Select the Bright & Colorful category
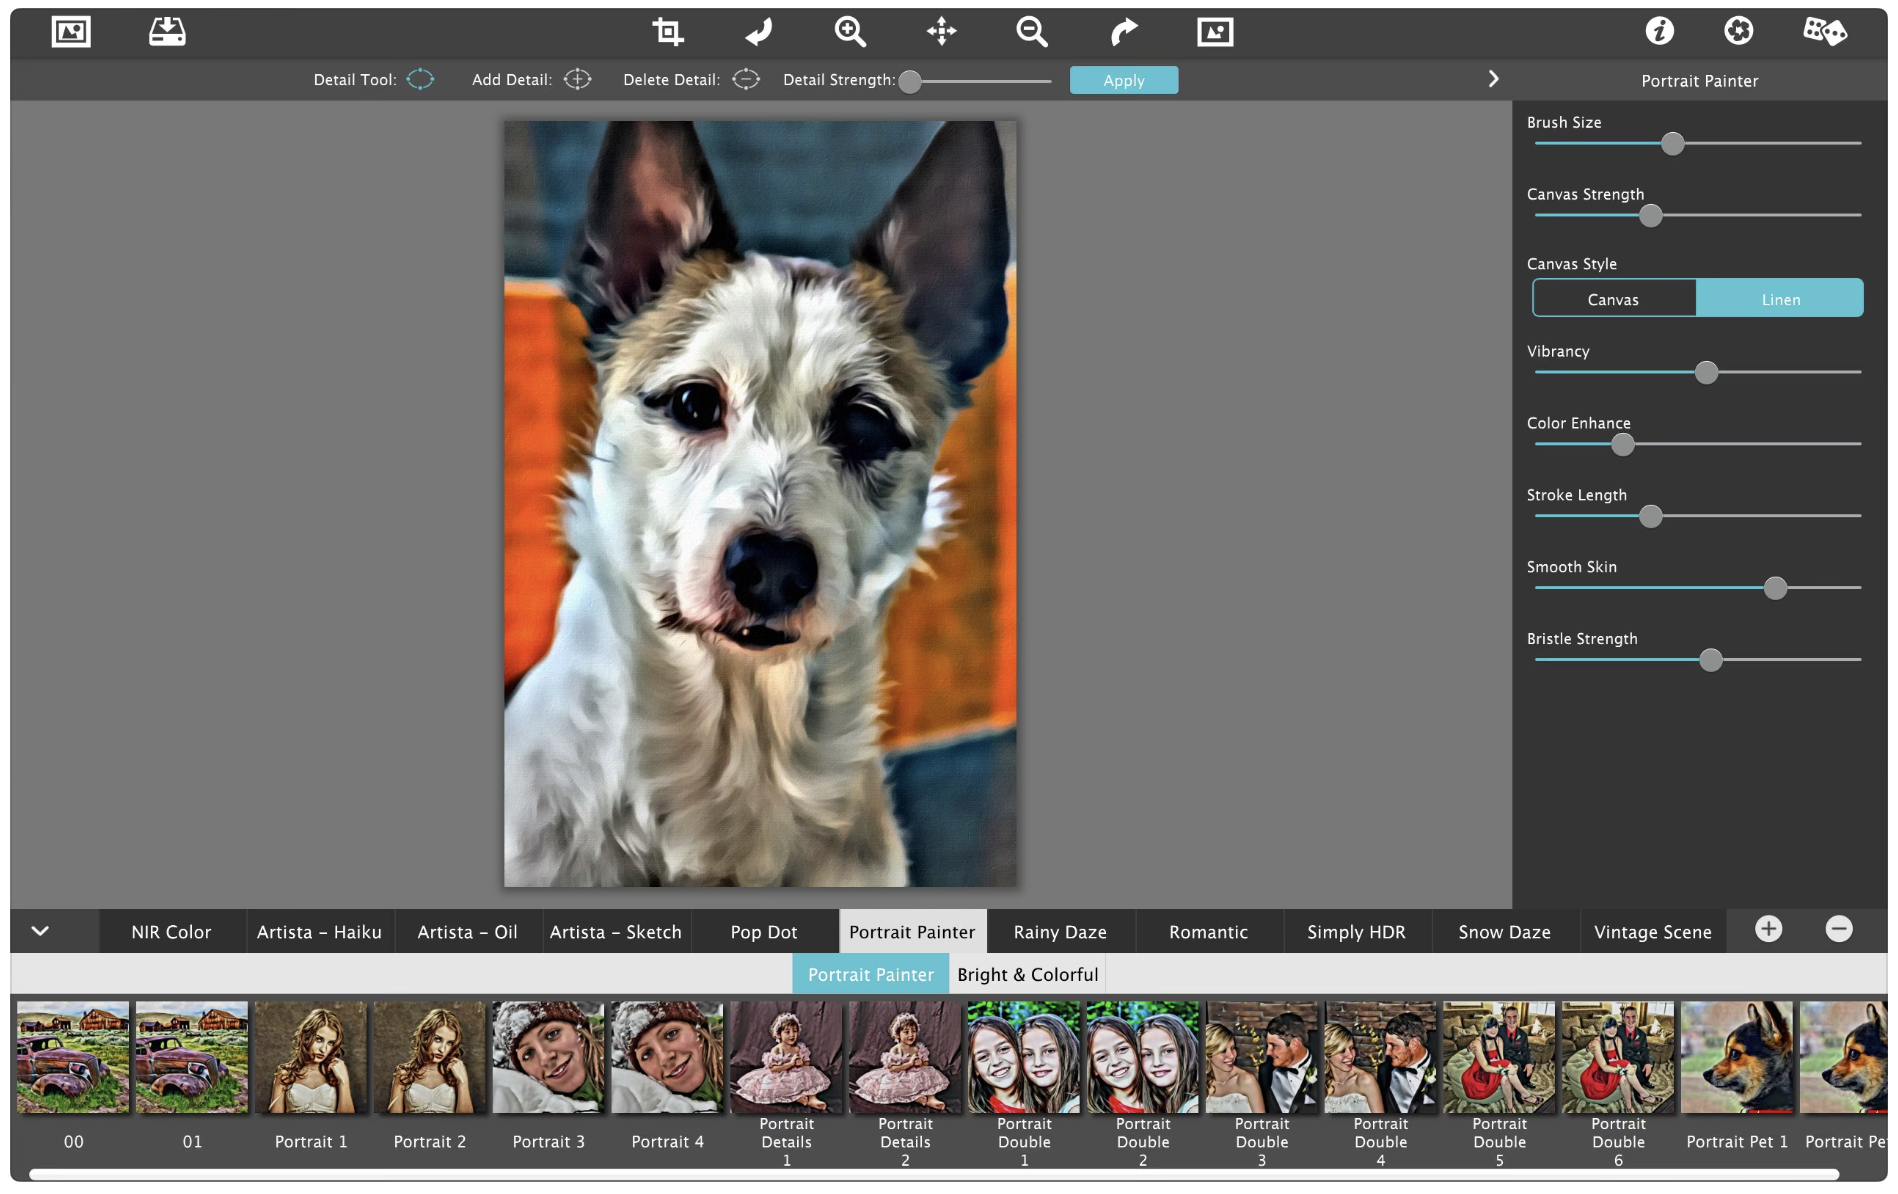Screen dimensions: 1898x1194 [x=1027, y=975]
